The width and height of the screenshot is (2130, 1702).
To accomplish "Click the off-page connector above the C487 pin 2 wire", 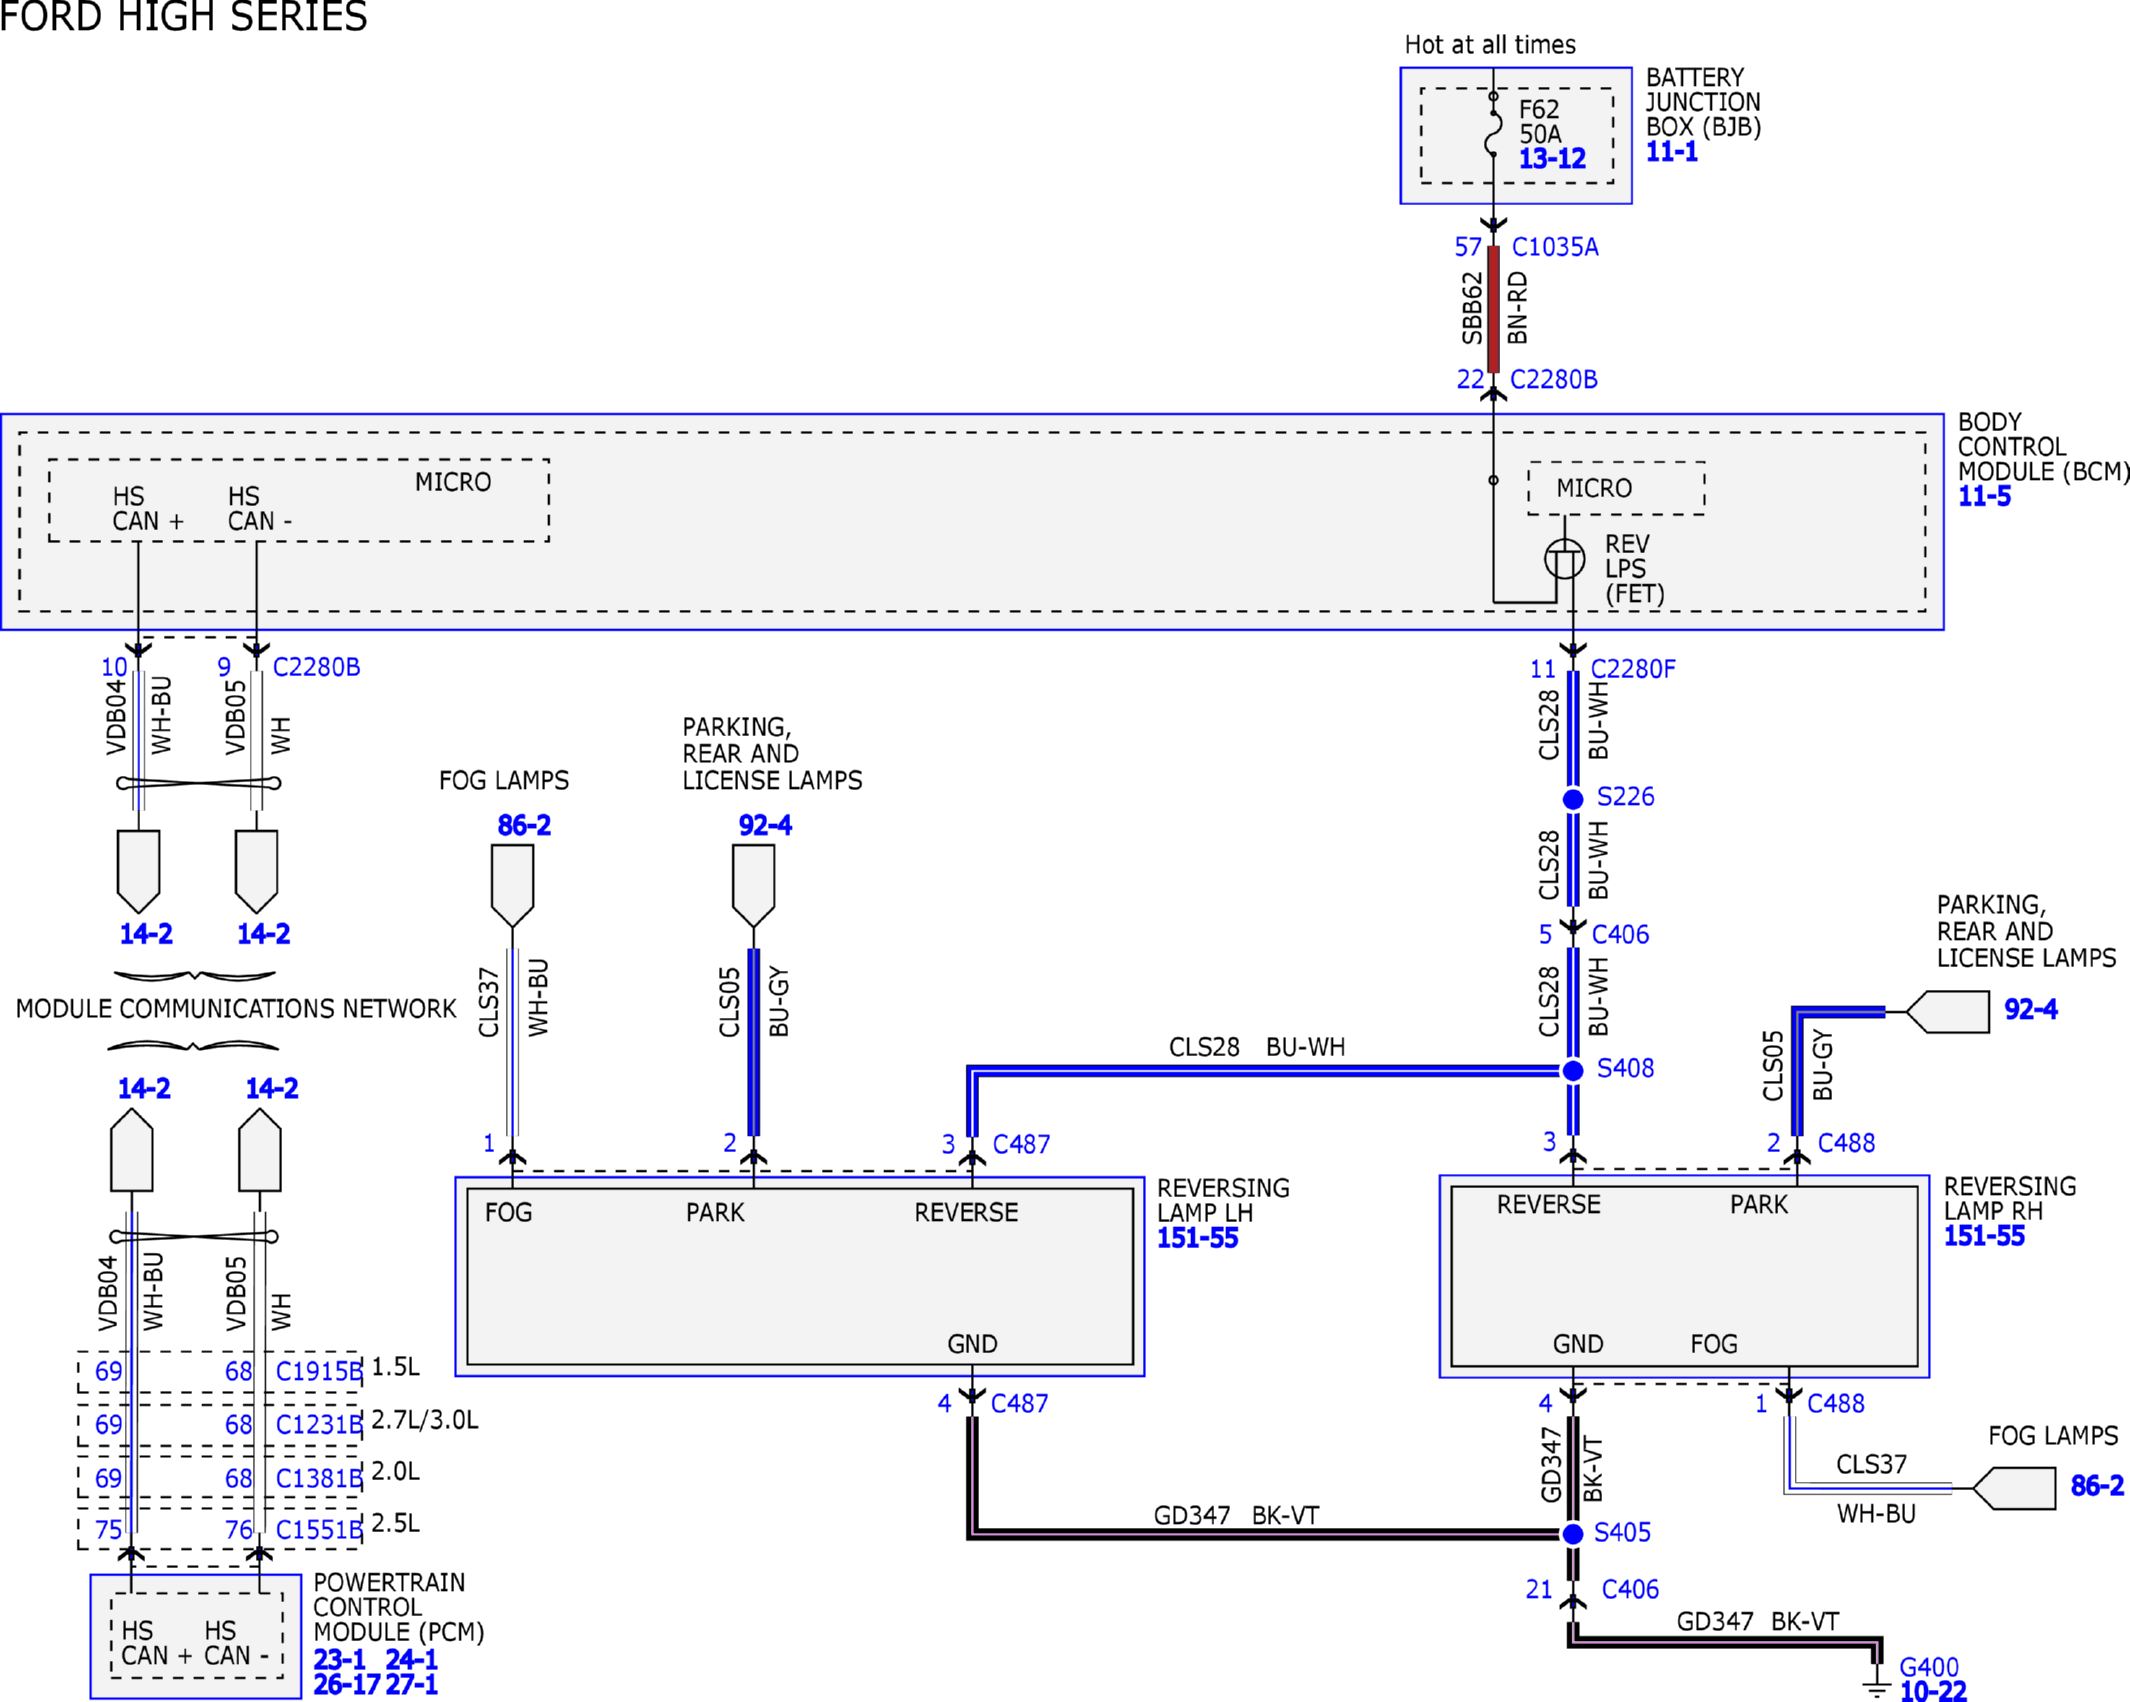I will (x=754, y=886).
